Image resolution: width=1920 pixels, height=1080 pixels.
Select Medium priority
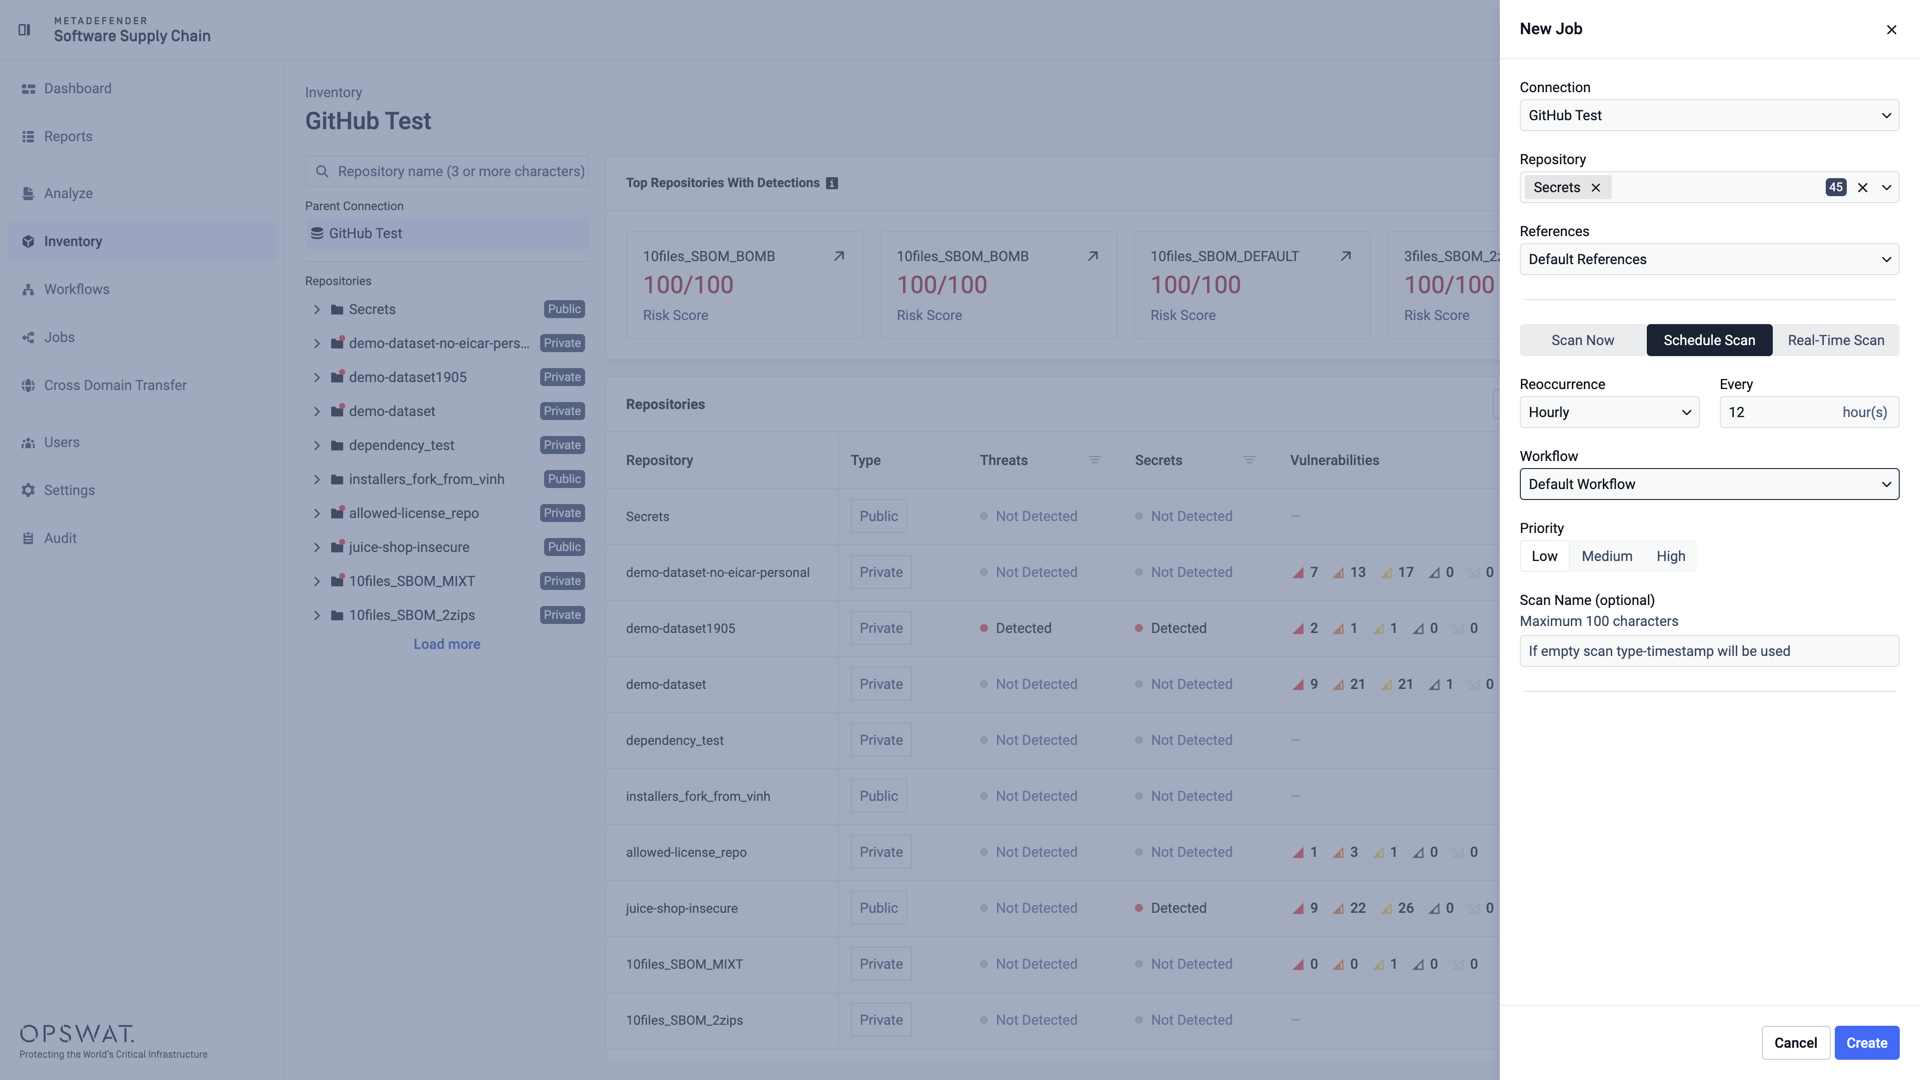pyautogui.click(x=1607, y=556)
